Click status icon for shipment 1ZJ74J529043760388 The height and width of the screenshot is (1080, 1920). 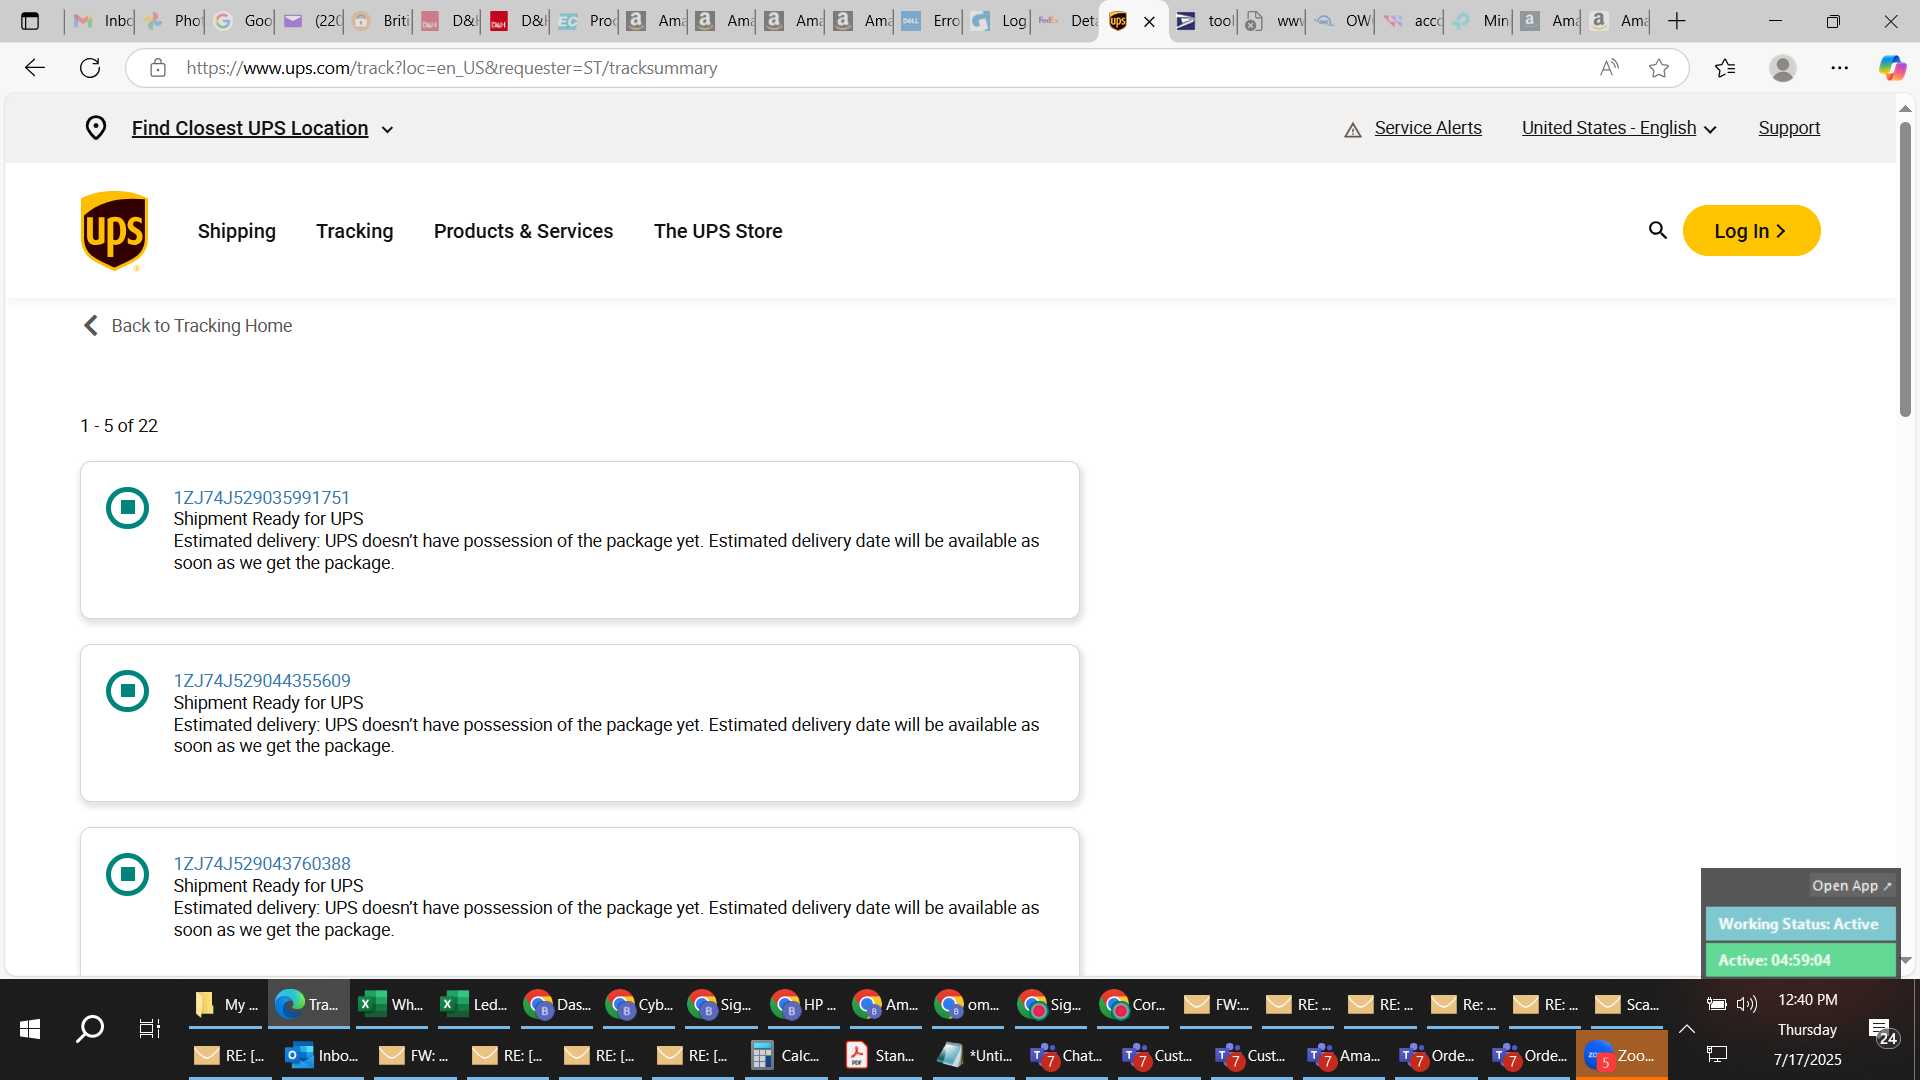(127, 874)
